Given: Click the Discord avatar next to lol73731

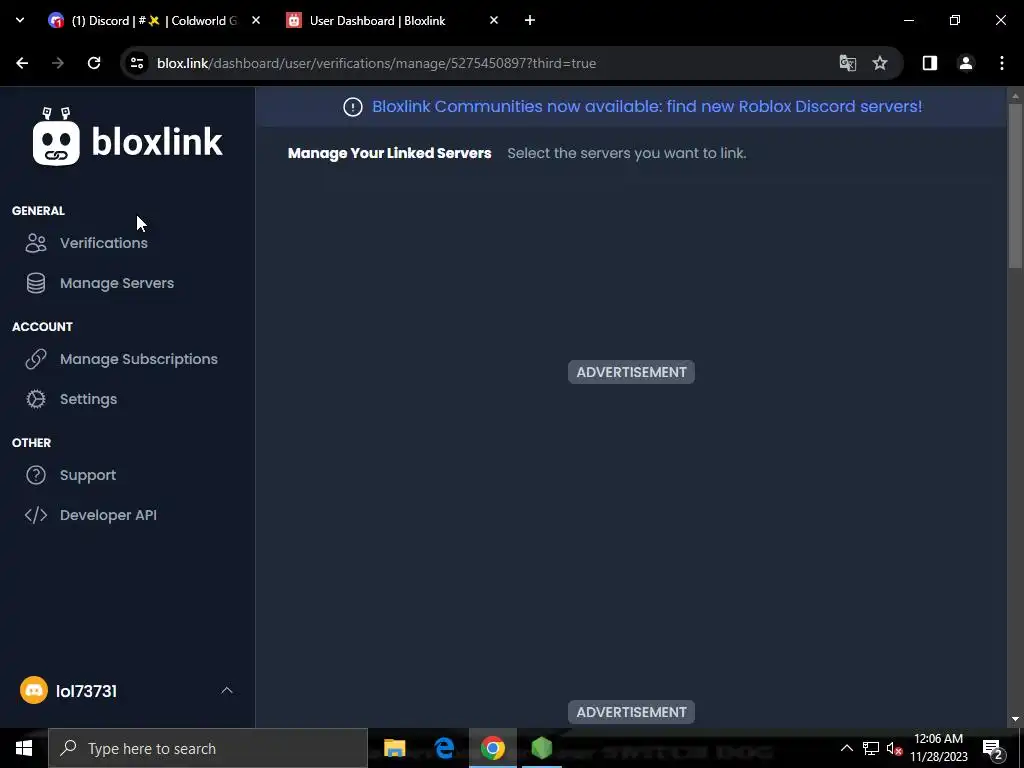Looking at the screenshot, I should [x=34, y=690].
